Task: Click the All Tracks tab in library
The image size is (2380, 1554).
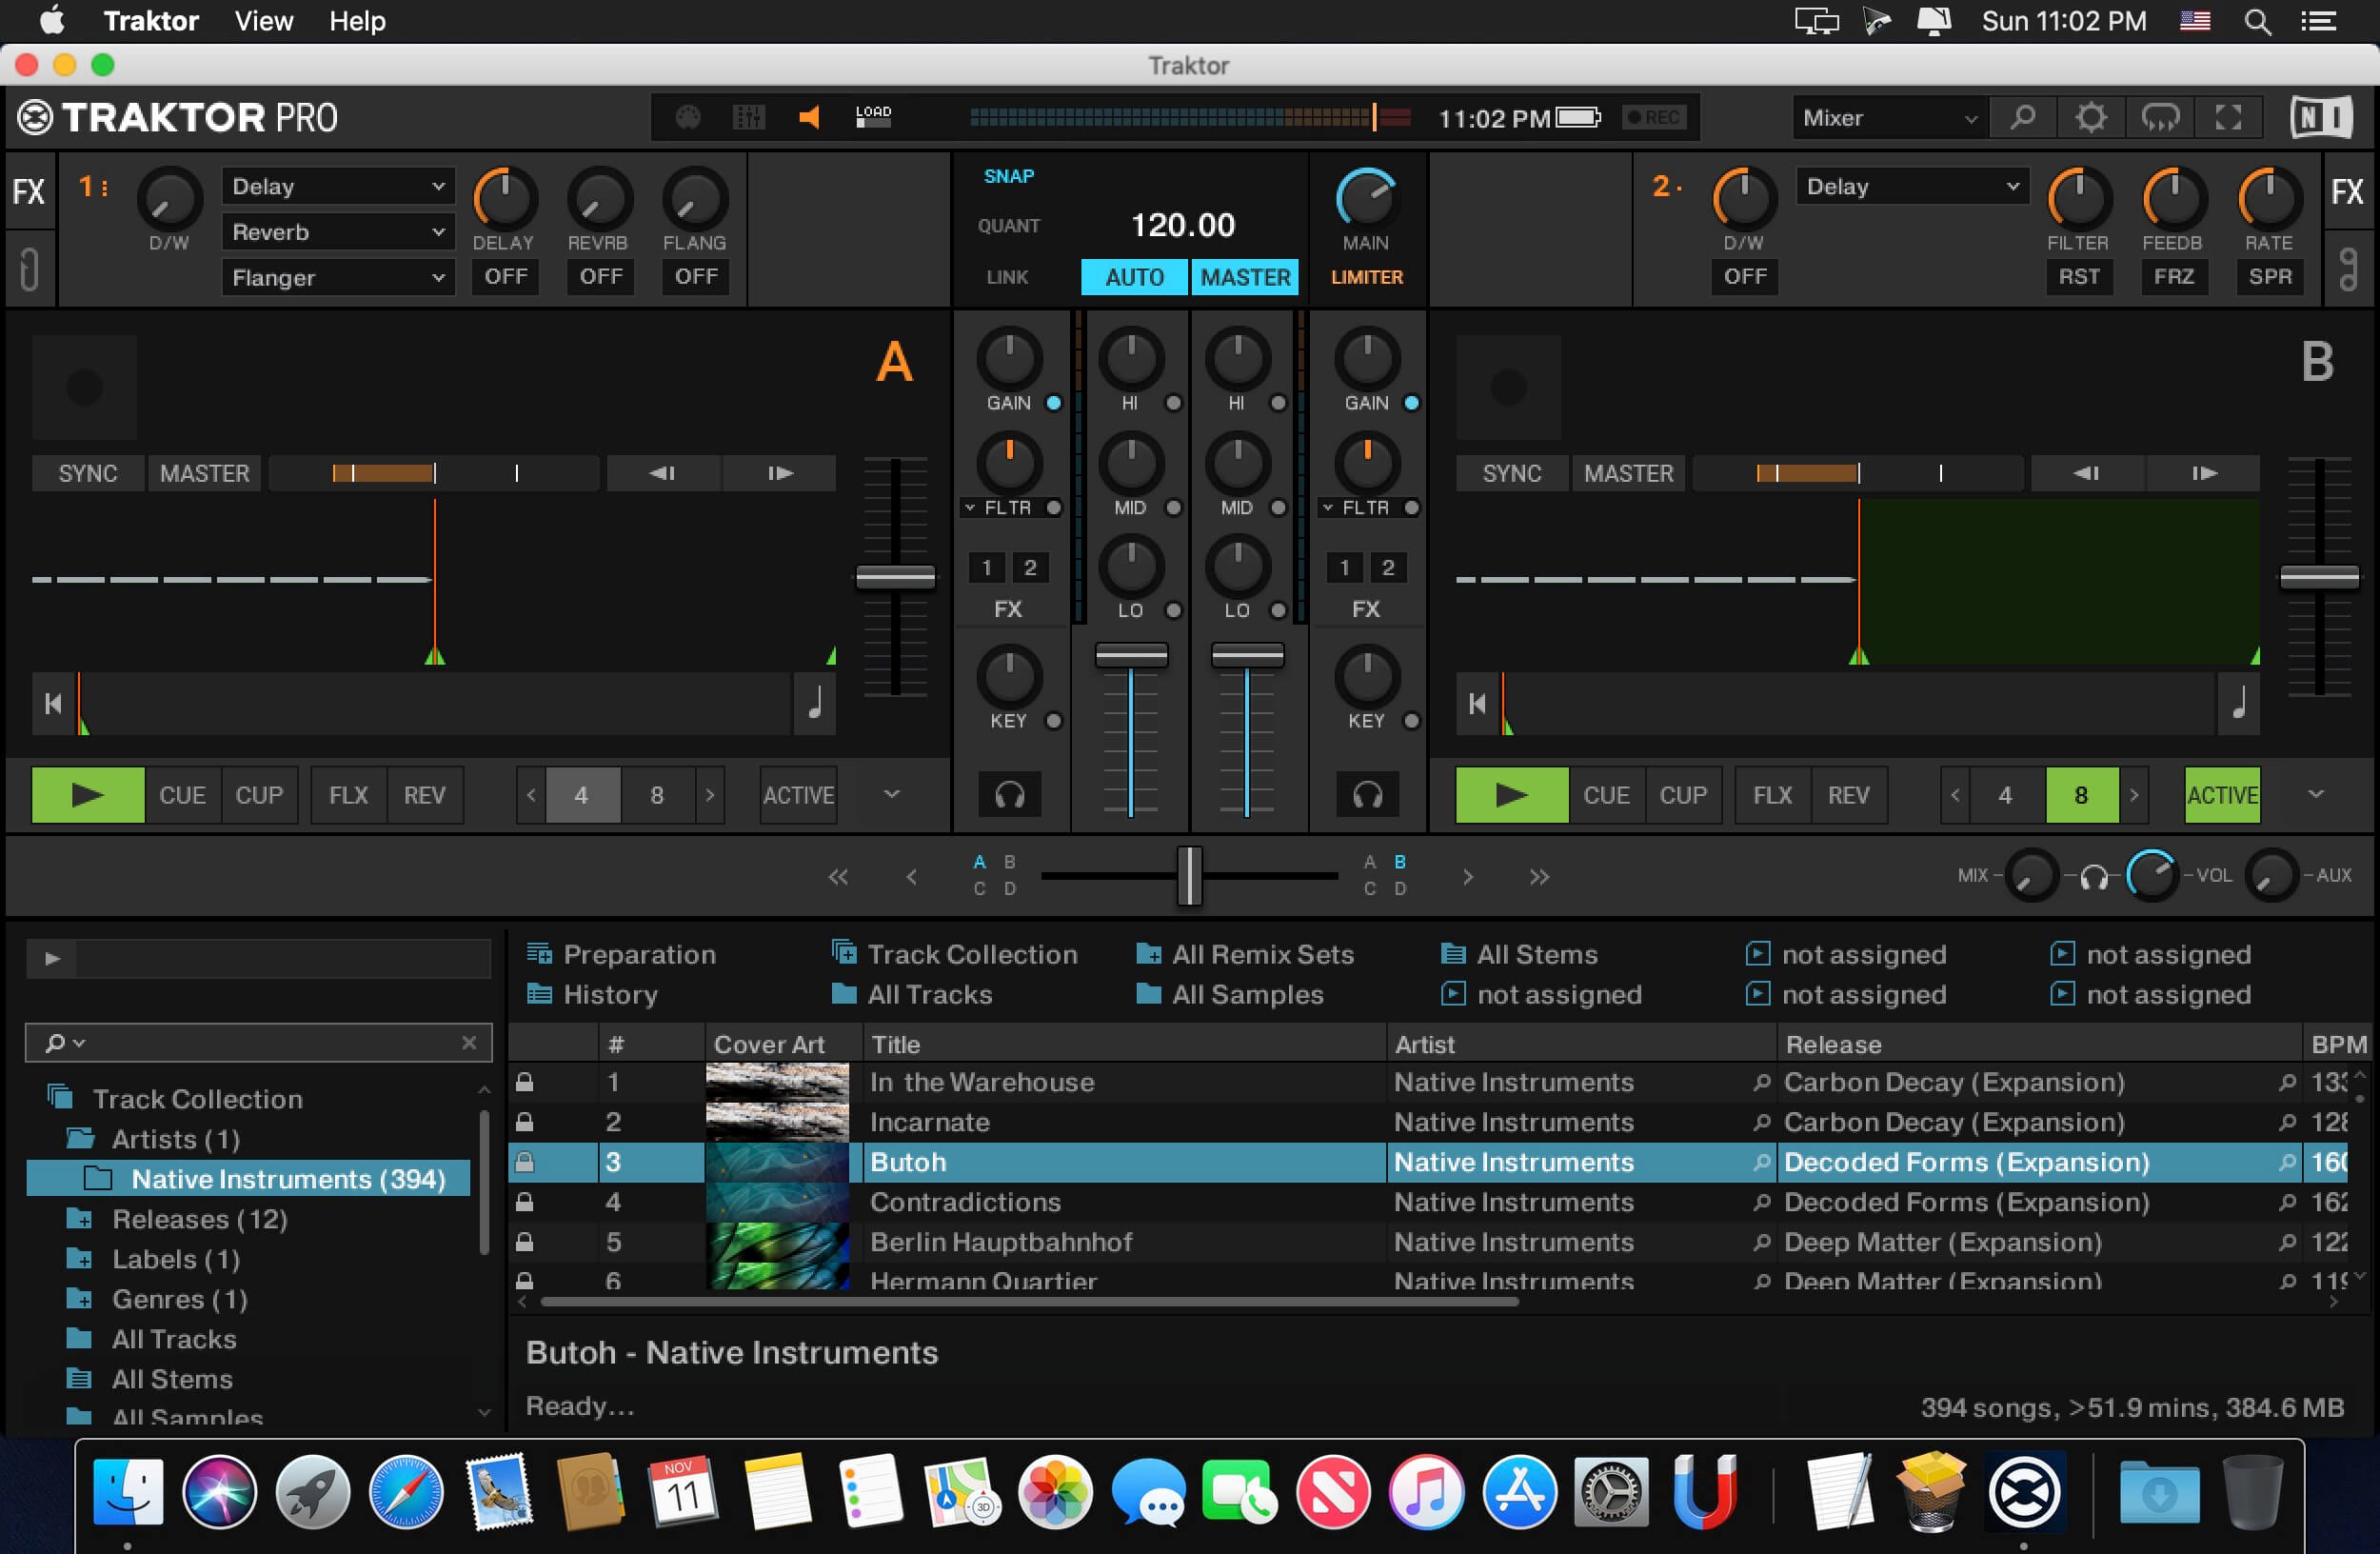Action: pos(930,994)
